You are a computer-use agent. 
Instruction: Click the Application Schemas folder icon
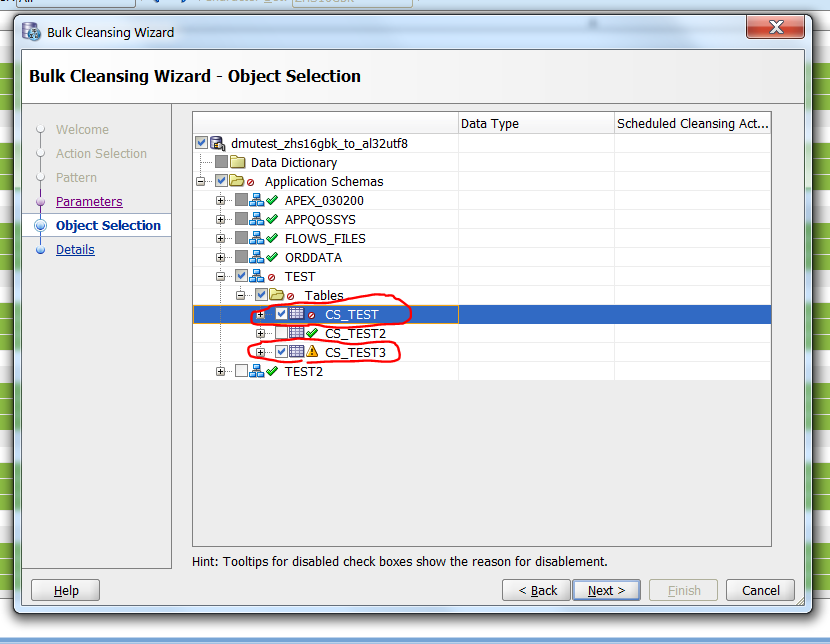[x=237, y=181]
